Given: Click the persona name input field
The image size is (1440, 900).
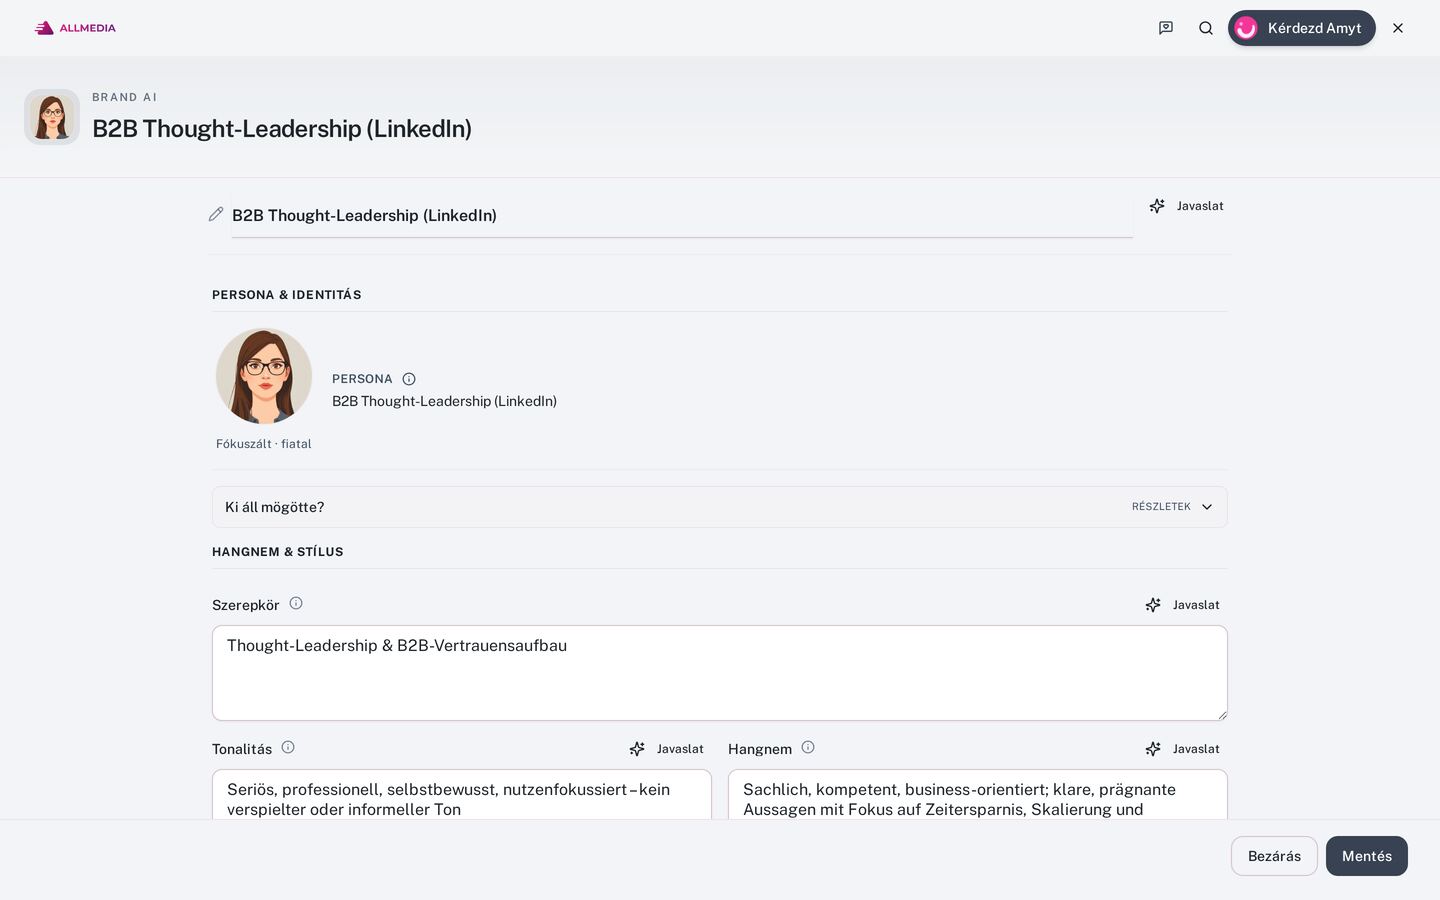Looking at the screenshot, I should [x=682, y=215].
